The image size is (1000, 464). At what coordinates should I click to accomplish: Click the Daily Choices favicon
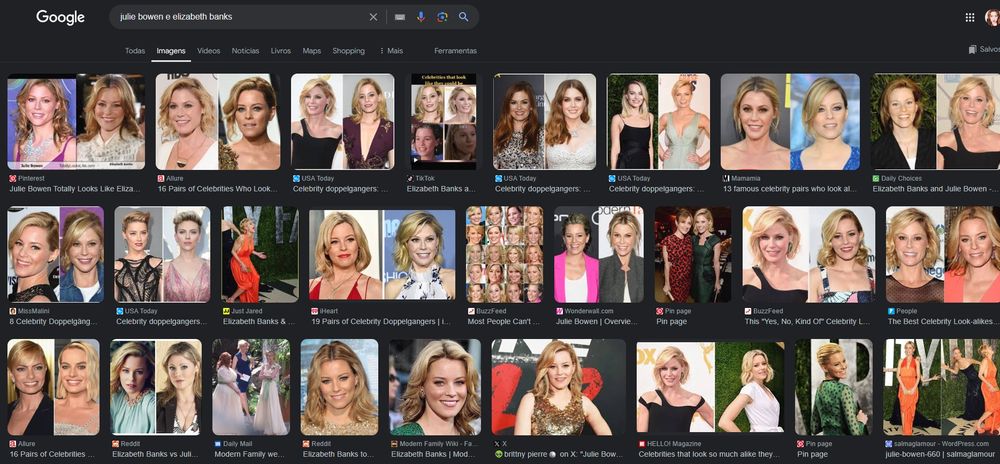pos(876,178)
